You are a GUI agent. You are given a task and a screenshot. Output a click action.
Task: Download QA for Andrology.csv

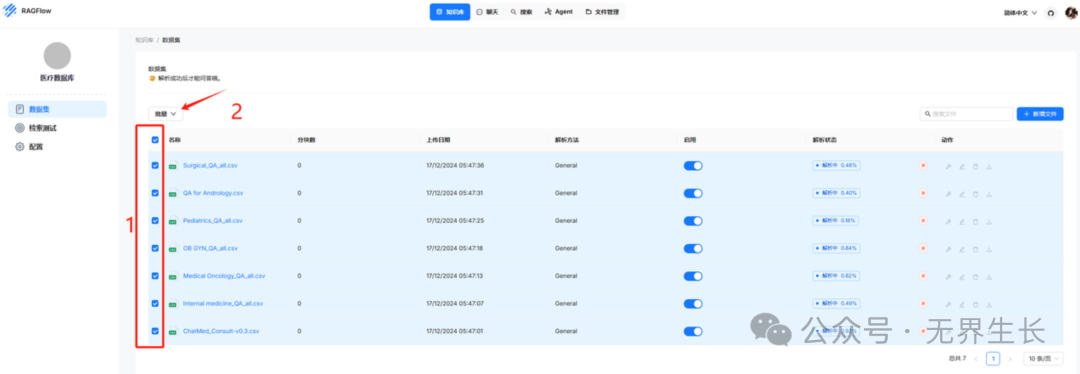point(989,194)
